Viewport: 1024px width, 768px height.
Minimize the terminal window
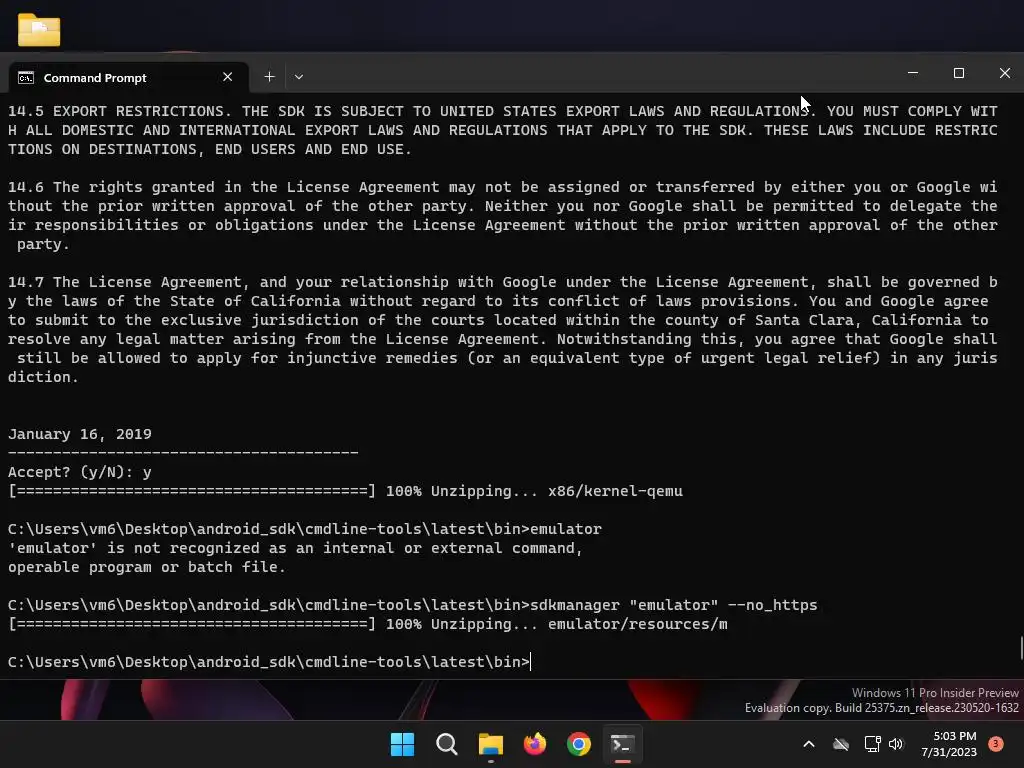click(x=913, y=73)
